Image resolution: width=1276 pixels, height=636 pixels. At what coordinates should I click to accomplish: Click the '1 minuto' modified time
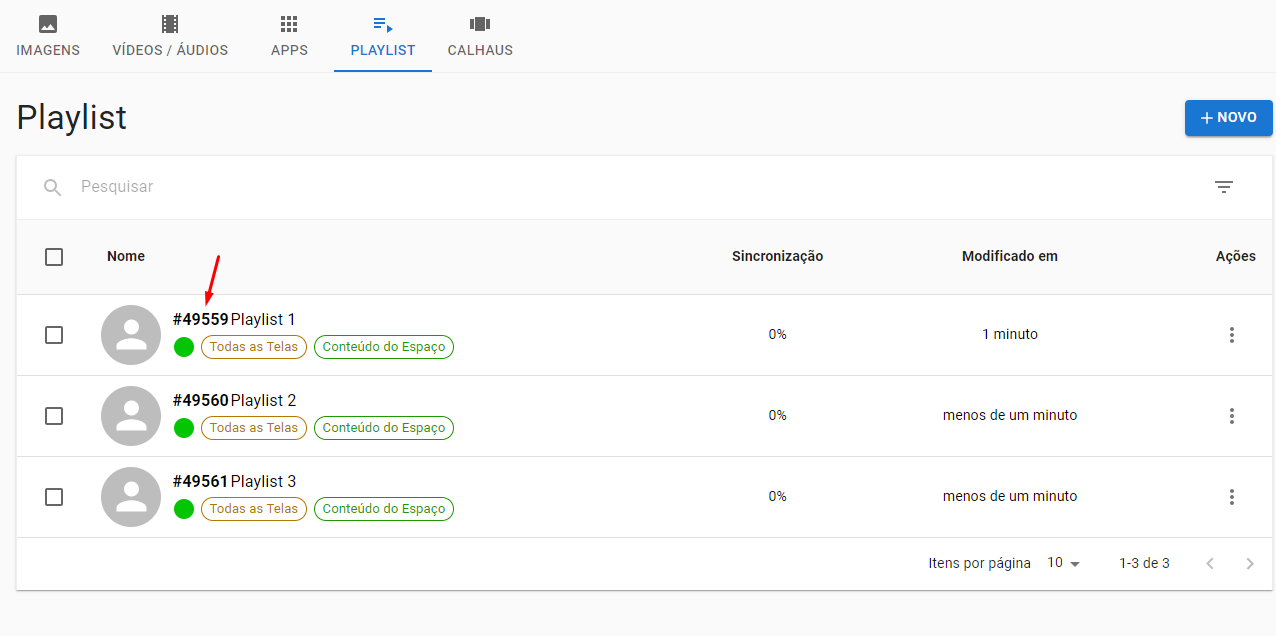1010,335
